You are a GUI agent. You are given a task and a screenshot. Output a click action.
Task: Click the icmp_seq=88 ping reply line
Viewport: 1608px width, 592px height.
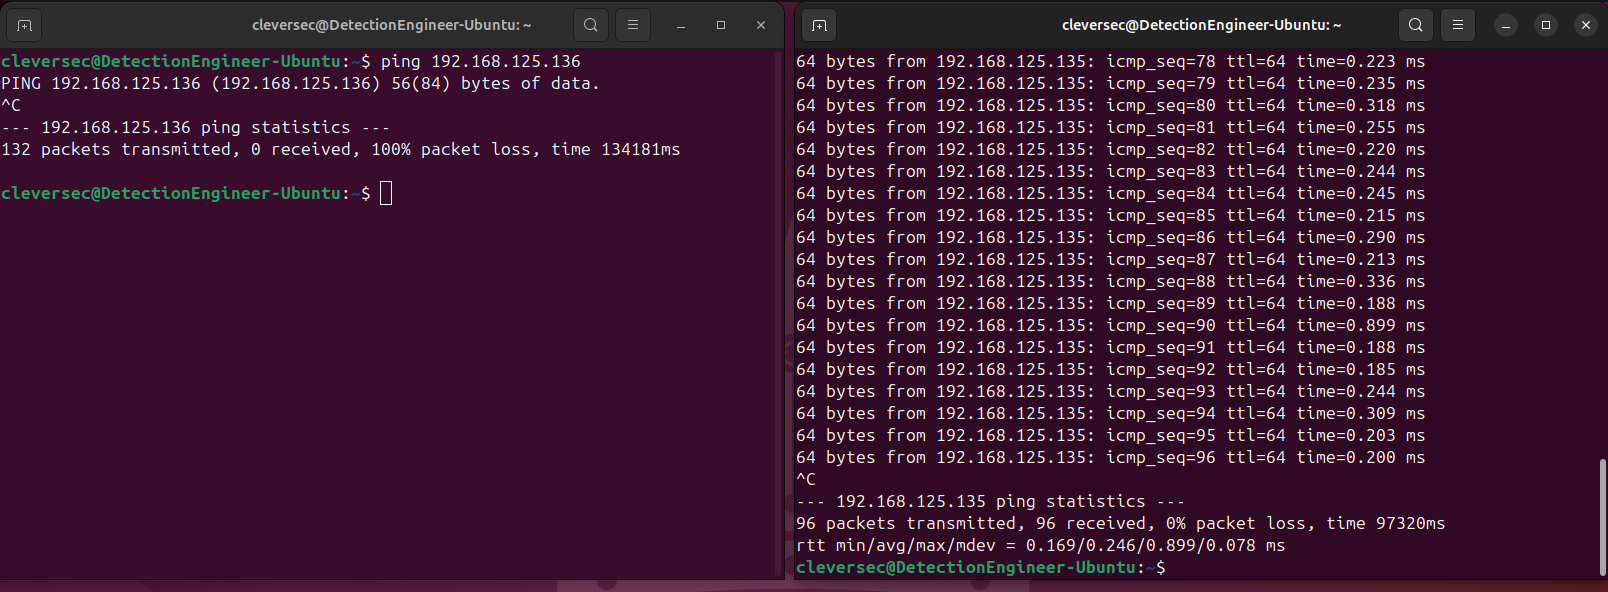pos(1111,282)
